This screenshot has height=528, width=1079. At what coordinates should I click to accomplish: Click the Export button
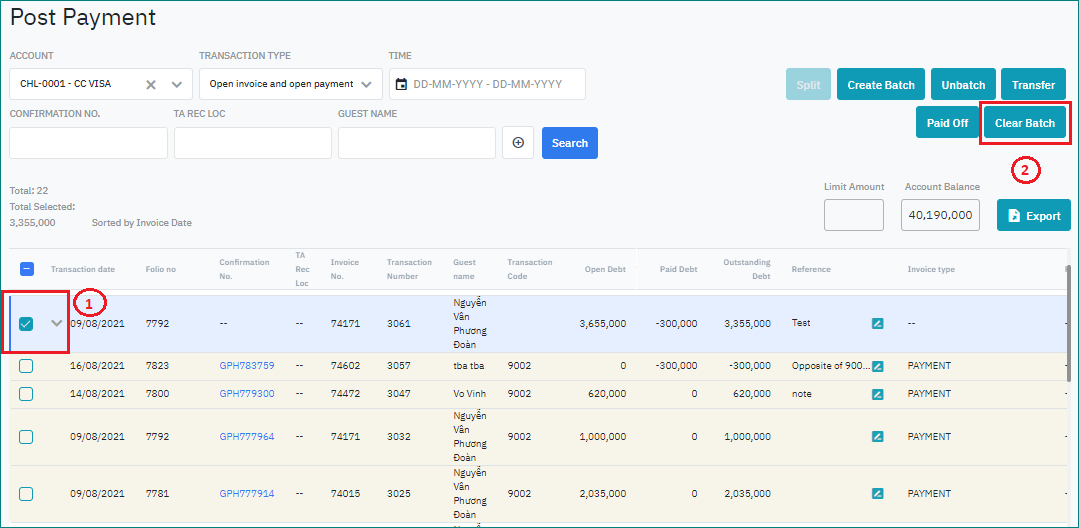tap(1033, 216)
